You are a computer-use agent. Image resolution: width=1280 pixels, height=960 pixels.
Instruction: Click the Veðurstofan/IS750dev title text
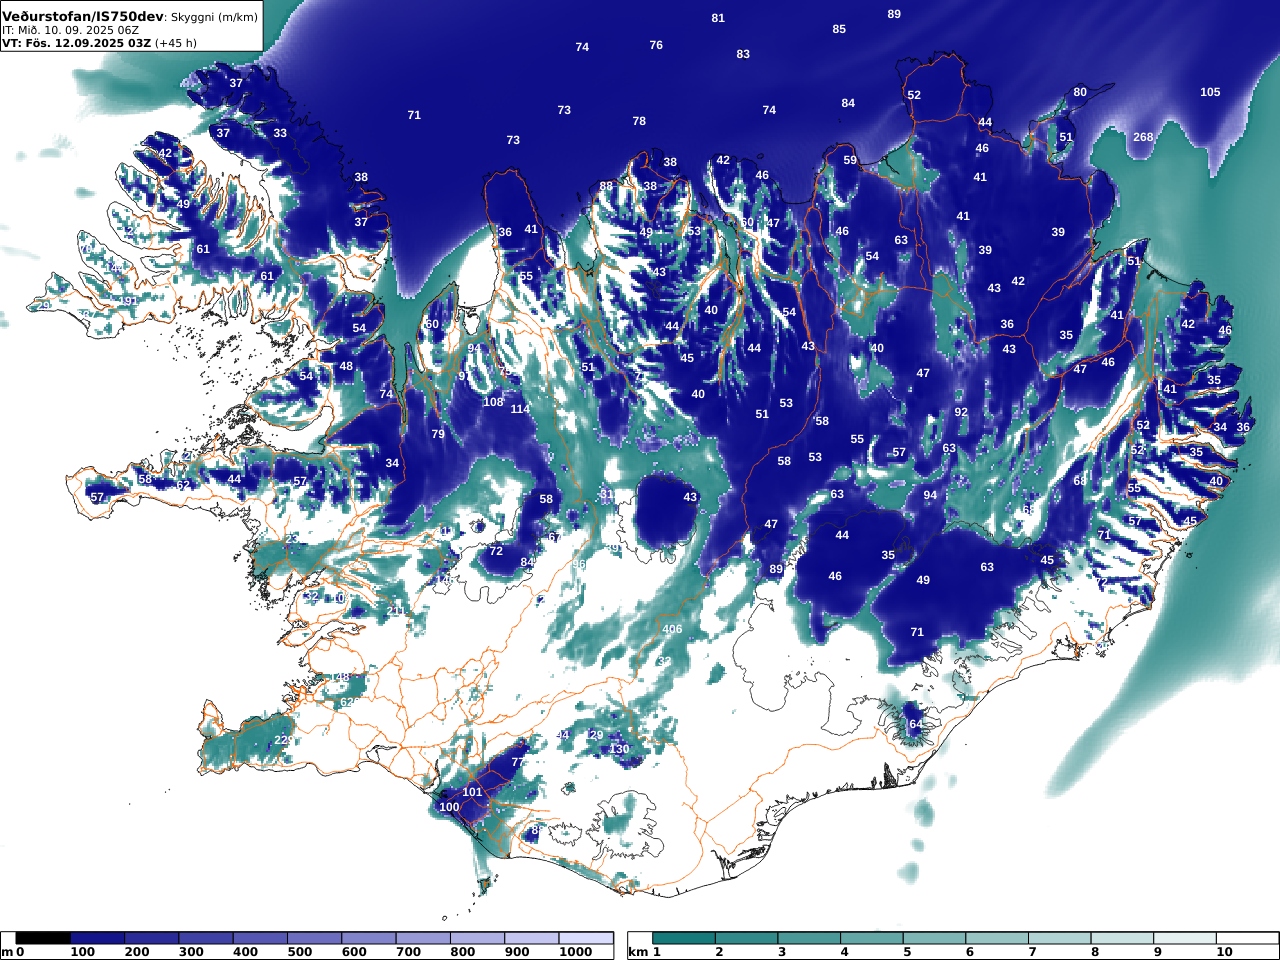click(83, 16)
